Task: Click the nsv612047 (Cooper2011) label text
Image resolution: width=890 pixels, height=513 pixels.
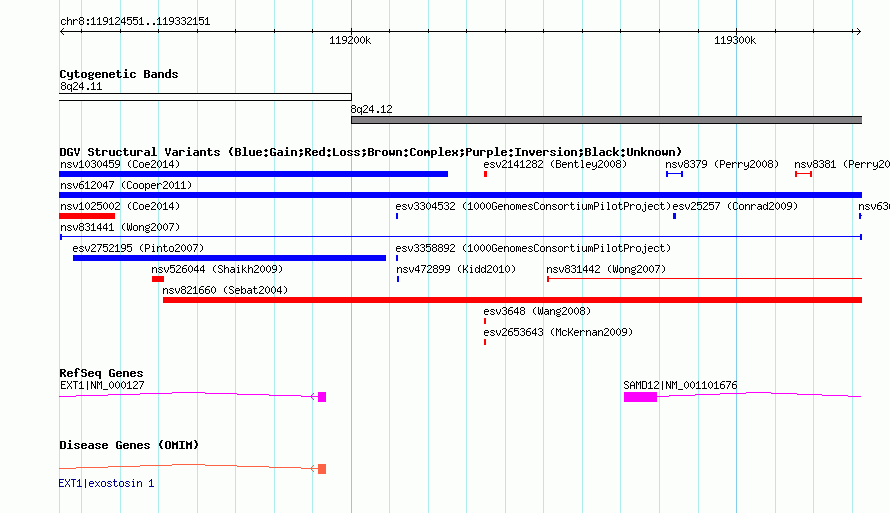Action: 126,186
